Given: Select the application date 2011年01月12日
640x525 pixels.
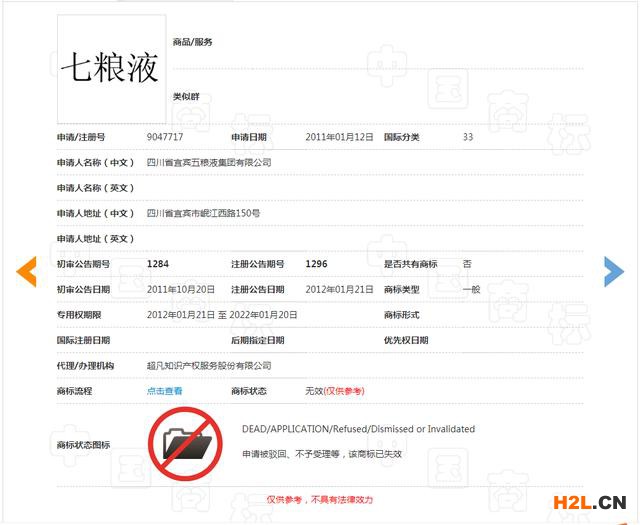Looking at the screenshot, I should click(339, 137).
